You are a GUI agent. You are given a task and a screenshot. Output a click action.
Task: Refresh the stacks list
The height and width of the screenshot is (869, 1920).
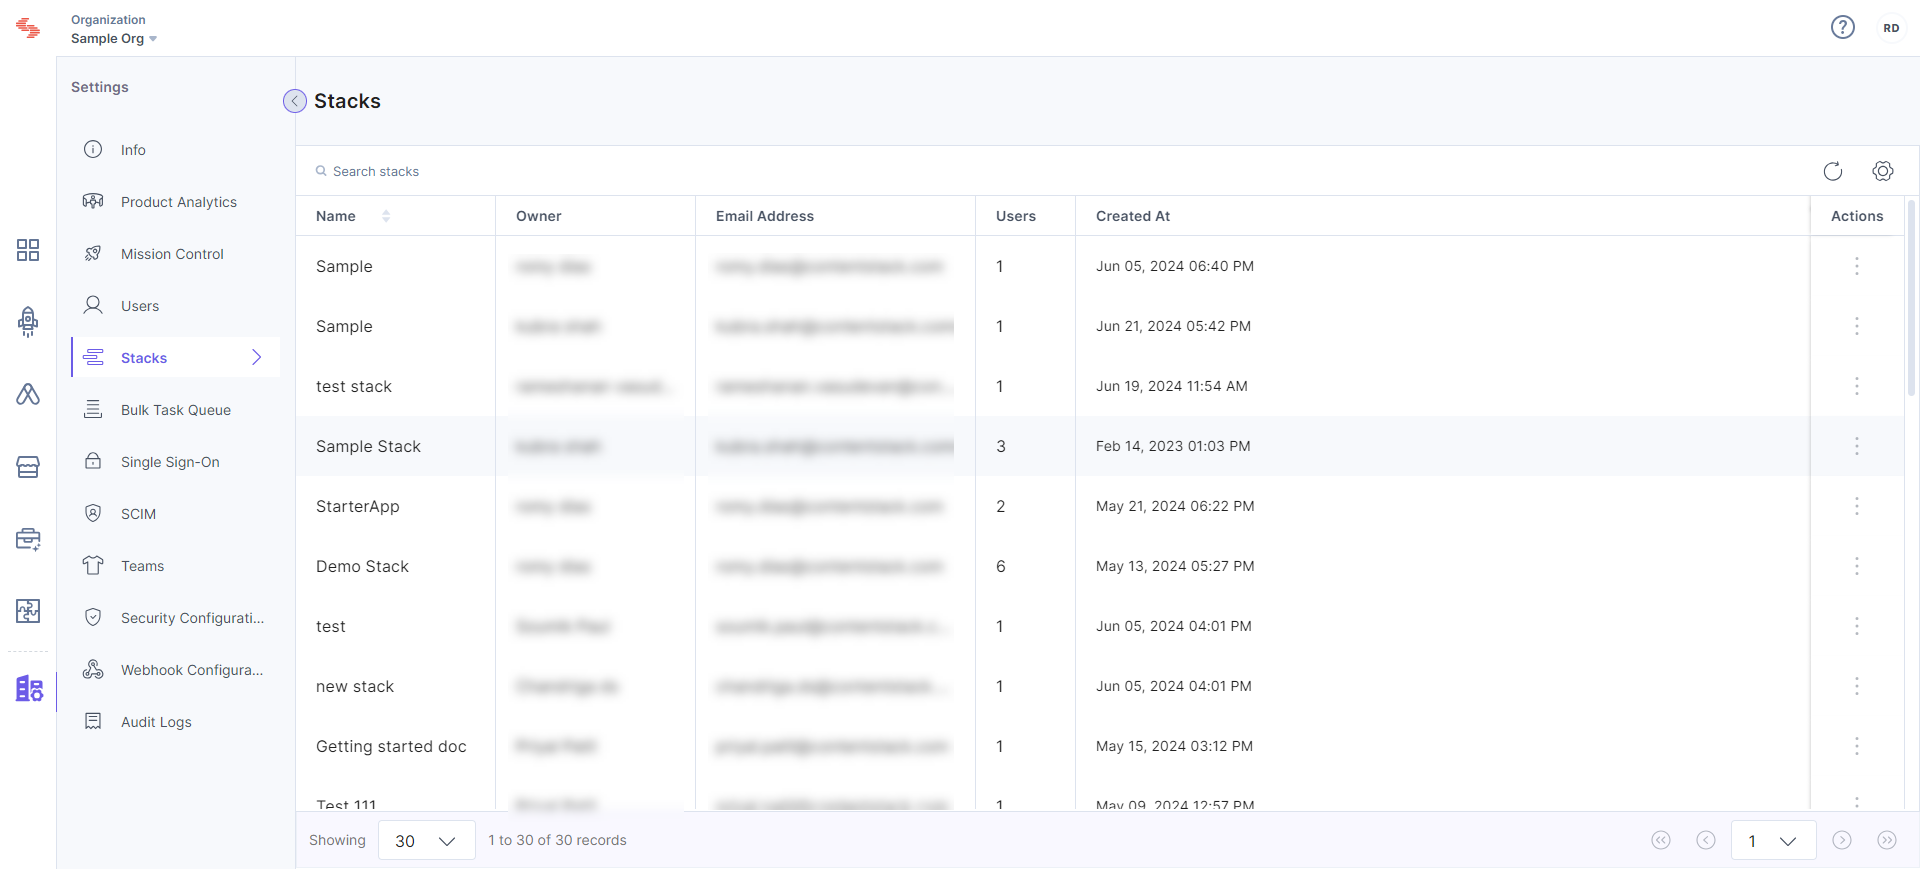coord(1832,171)
